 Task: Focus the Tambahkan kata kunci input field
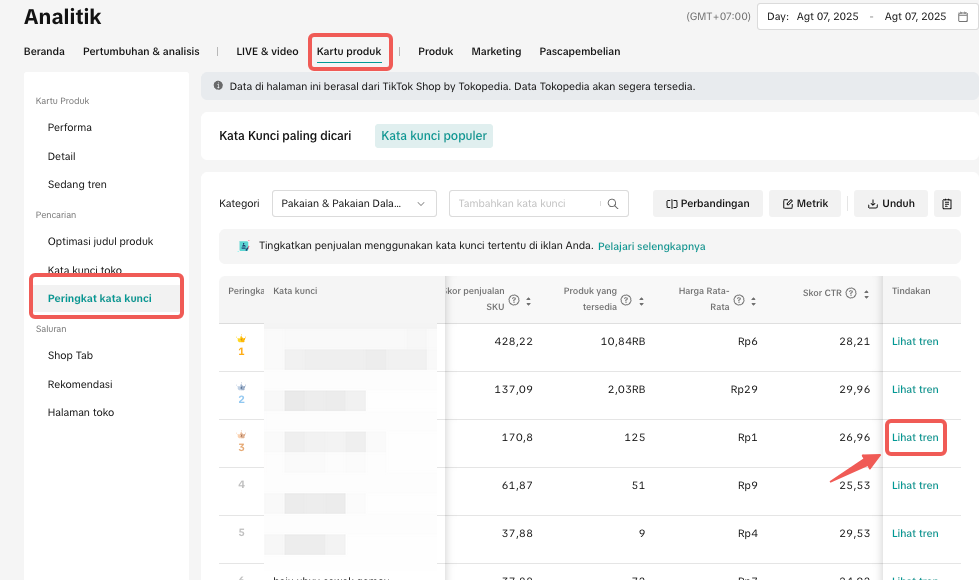[x=525, y=204]
